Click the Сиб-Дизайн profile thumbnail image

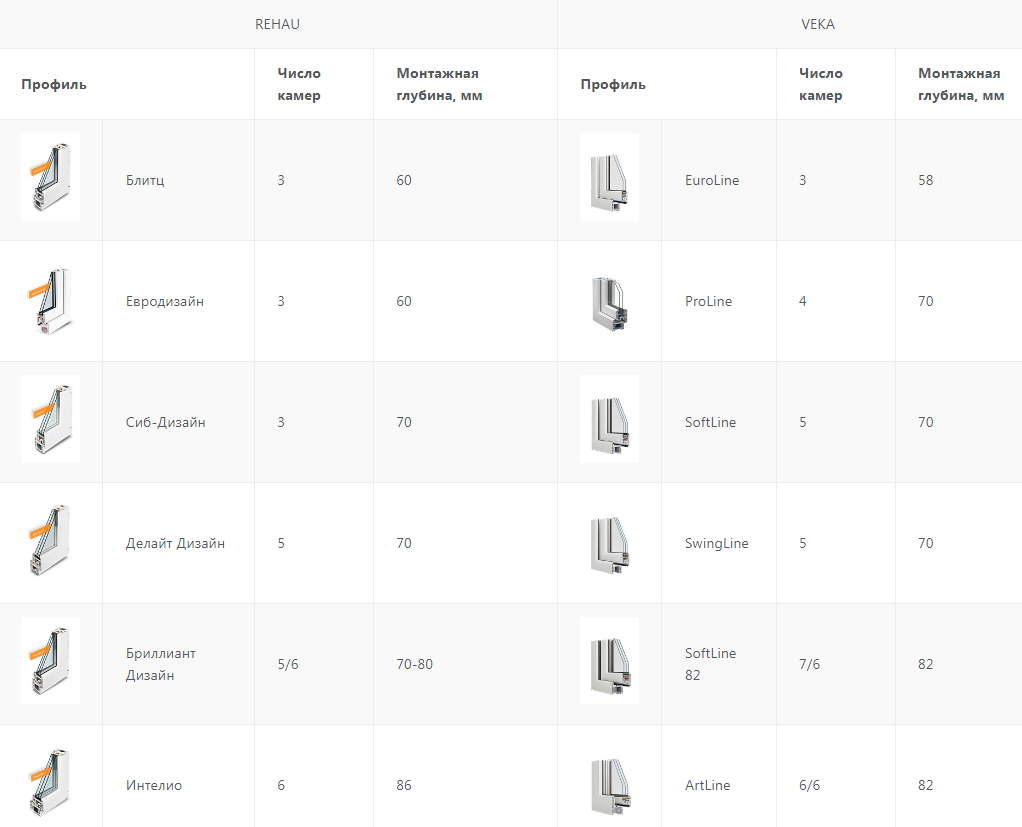(x=50, y=419)
